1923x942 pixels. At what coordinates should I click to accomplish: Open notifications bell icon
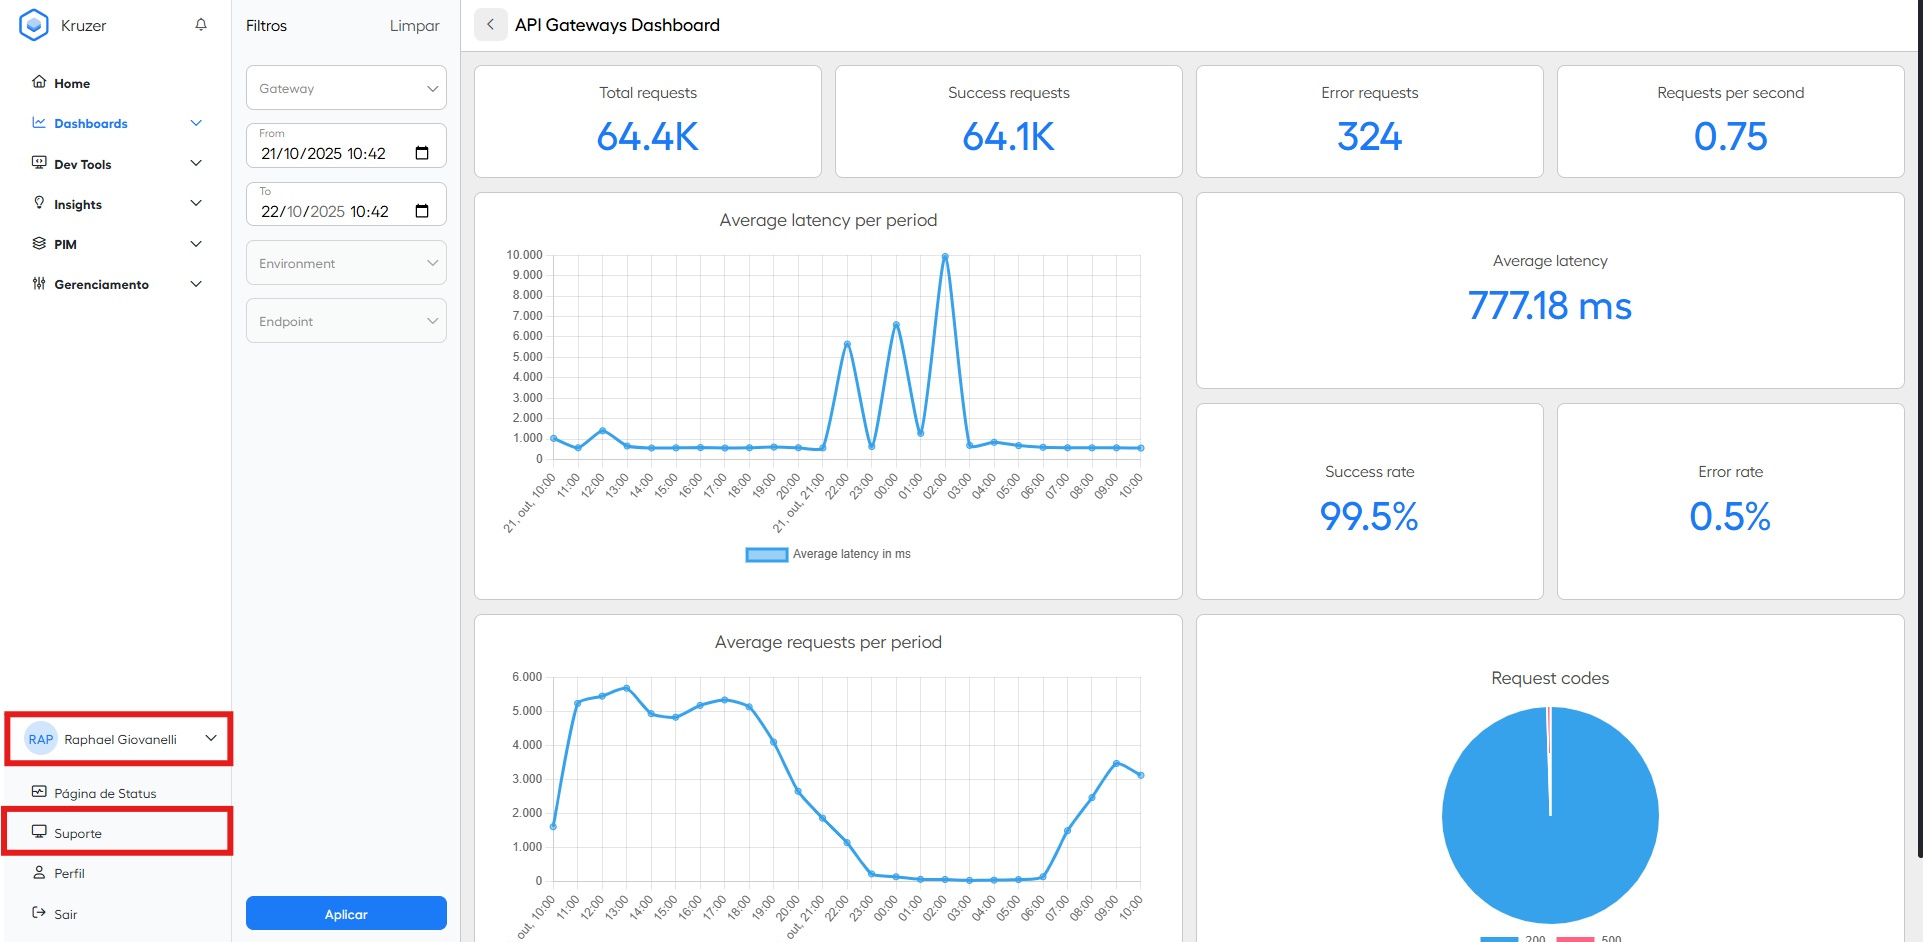click(201, 25)
